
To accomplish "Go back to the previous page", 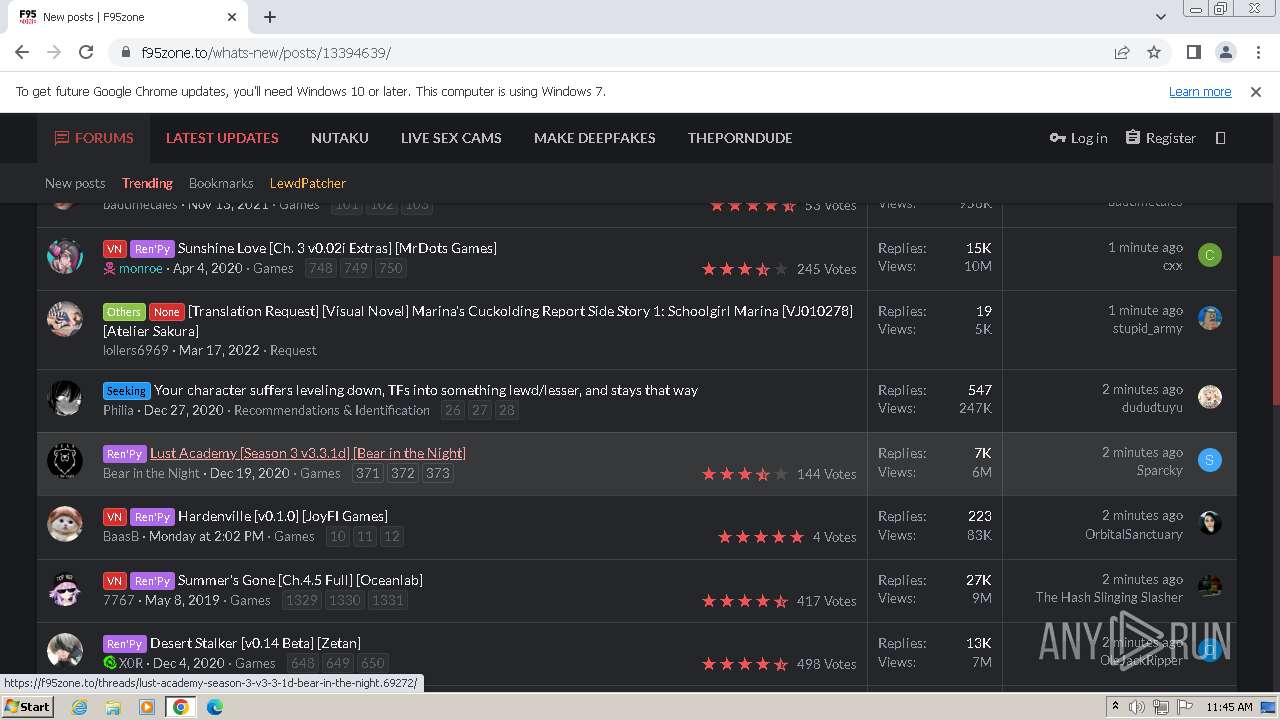I will tap(22, 52).
